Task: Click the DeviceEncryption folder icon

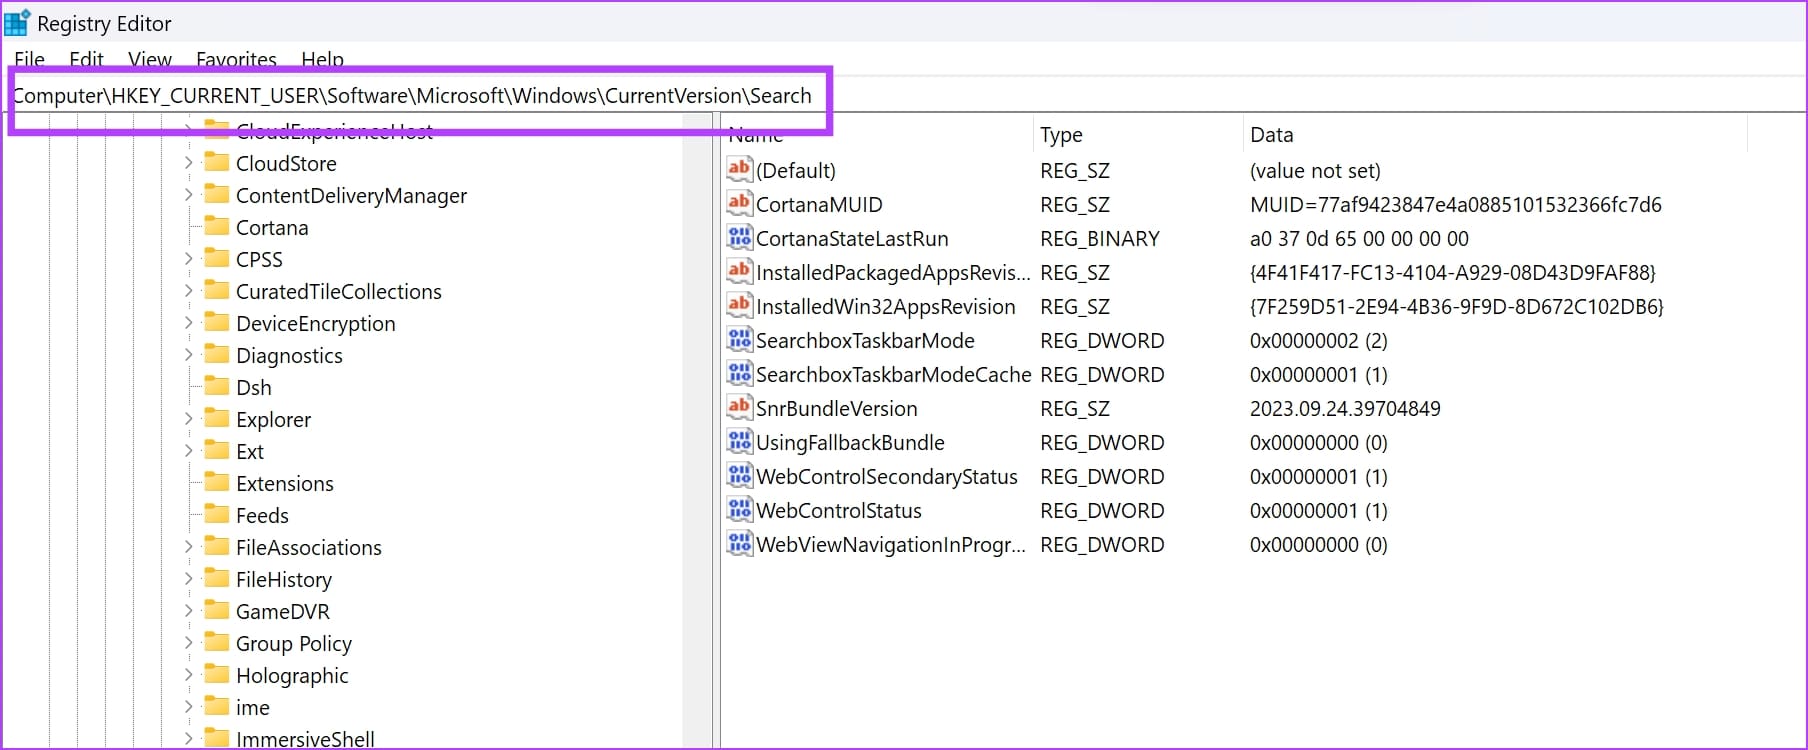Action: [x=216, y=322]
